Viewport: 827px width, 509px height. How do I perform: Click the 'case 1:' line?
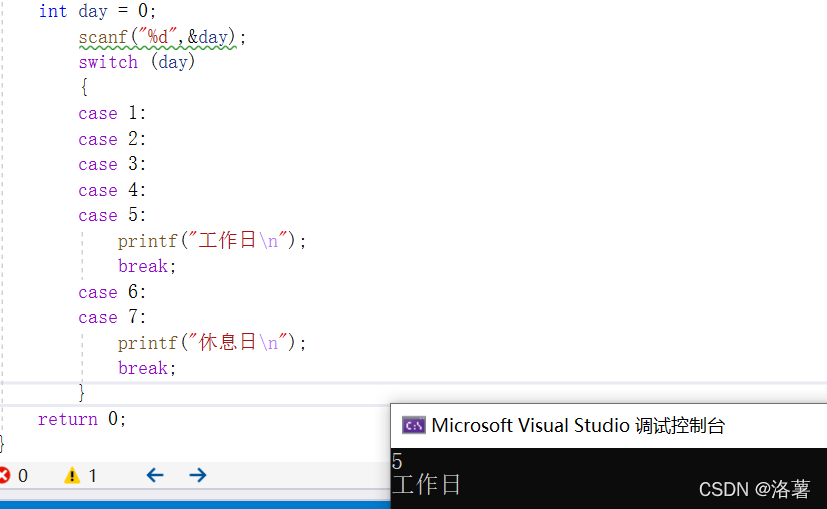click(x=112, y=113)
